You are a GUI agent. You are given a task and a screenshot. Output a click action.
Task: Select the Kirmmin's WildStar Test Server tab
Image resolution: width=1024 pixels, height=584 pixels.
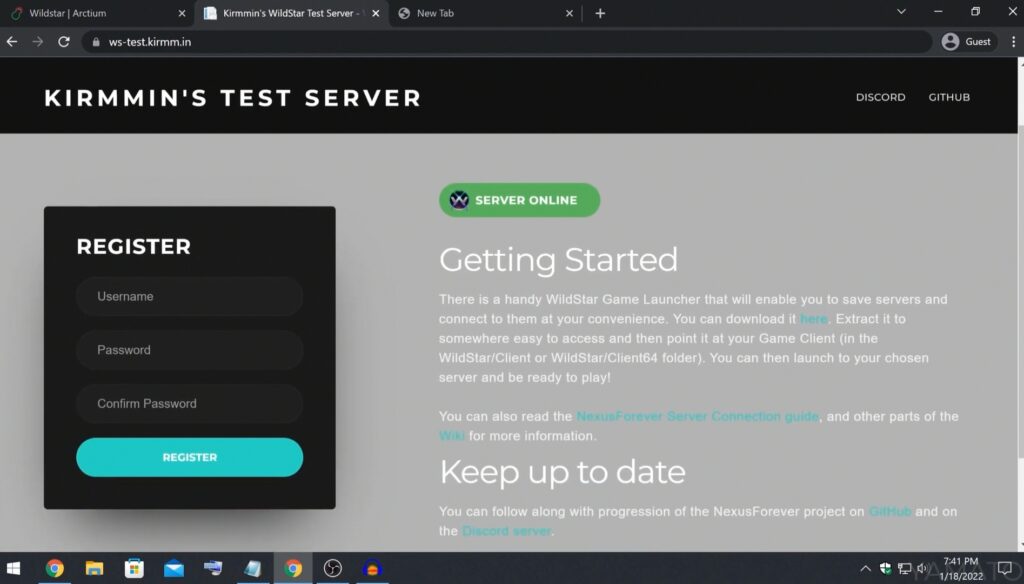292,13
